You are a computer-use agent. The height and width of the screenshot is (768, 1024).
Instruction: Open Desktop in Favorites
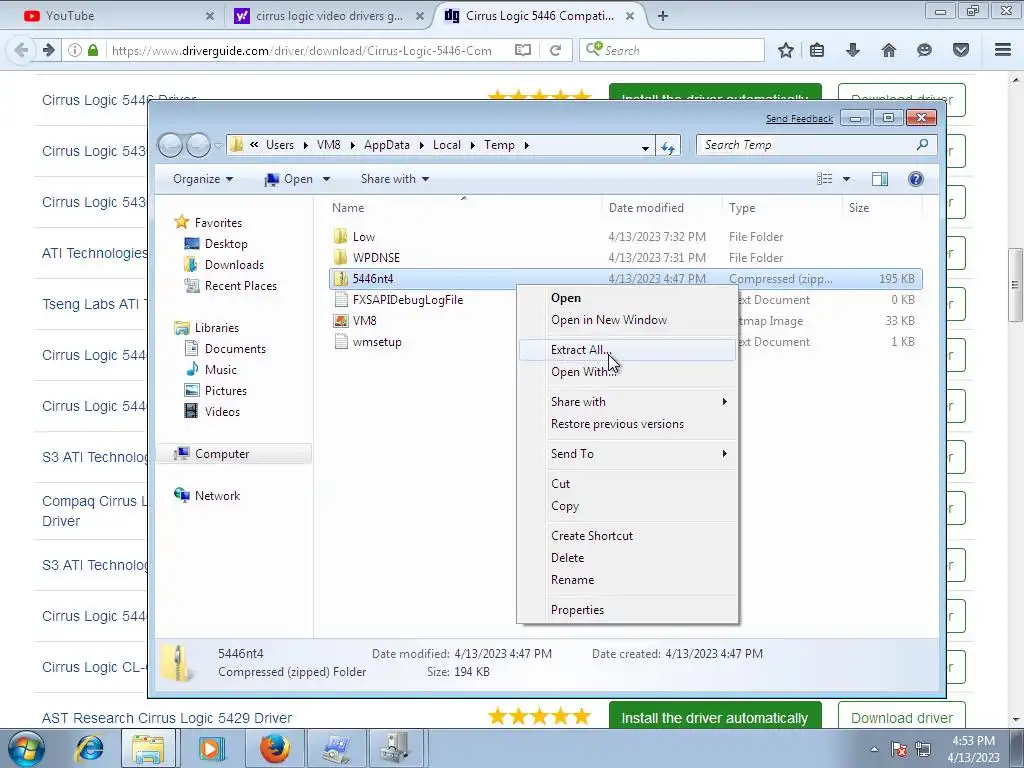(226, 244)
